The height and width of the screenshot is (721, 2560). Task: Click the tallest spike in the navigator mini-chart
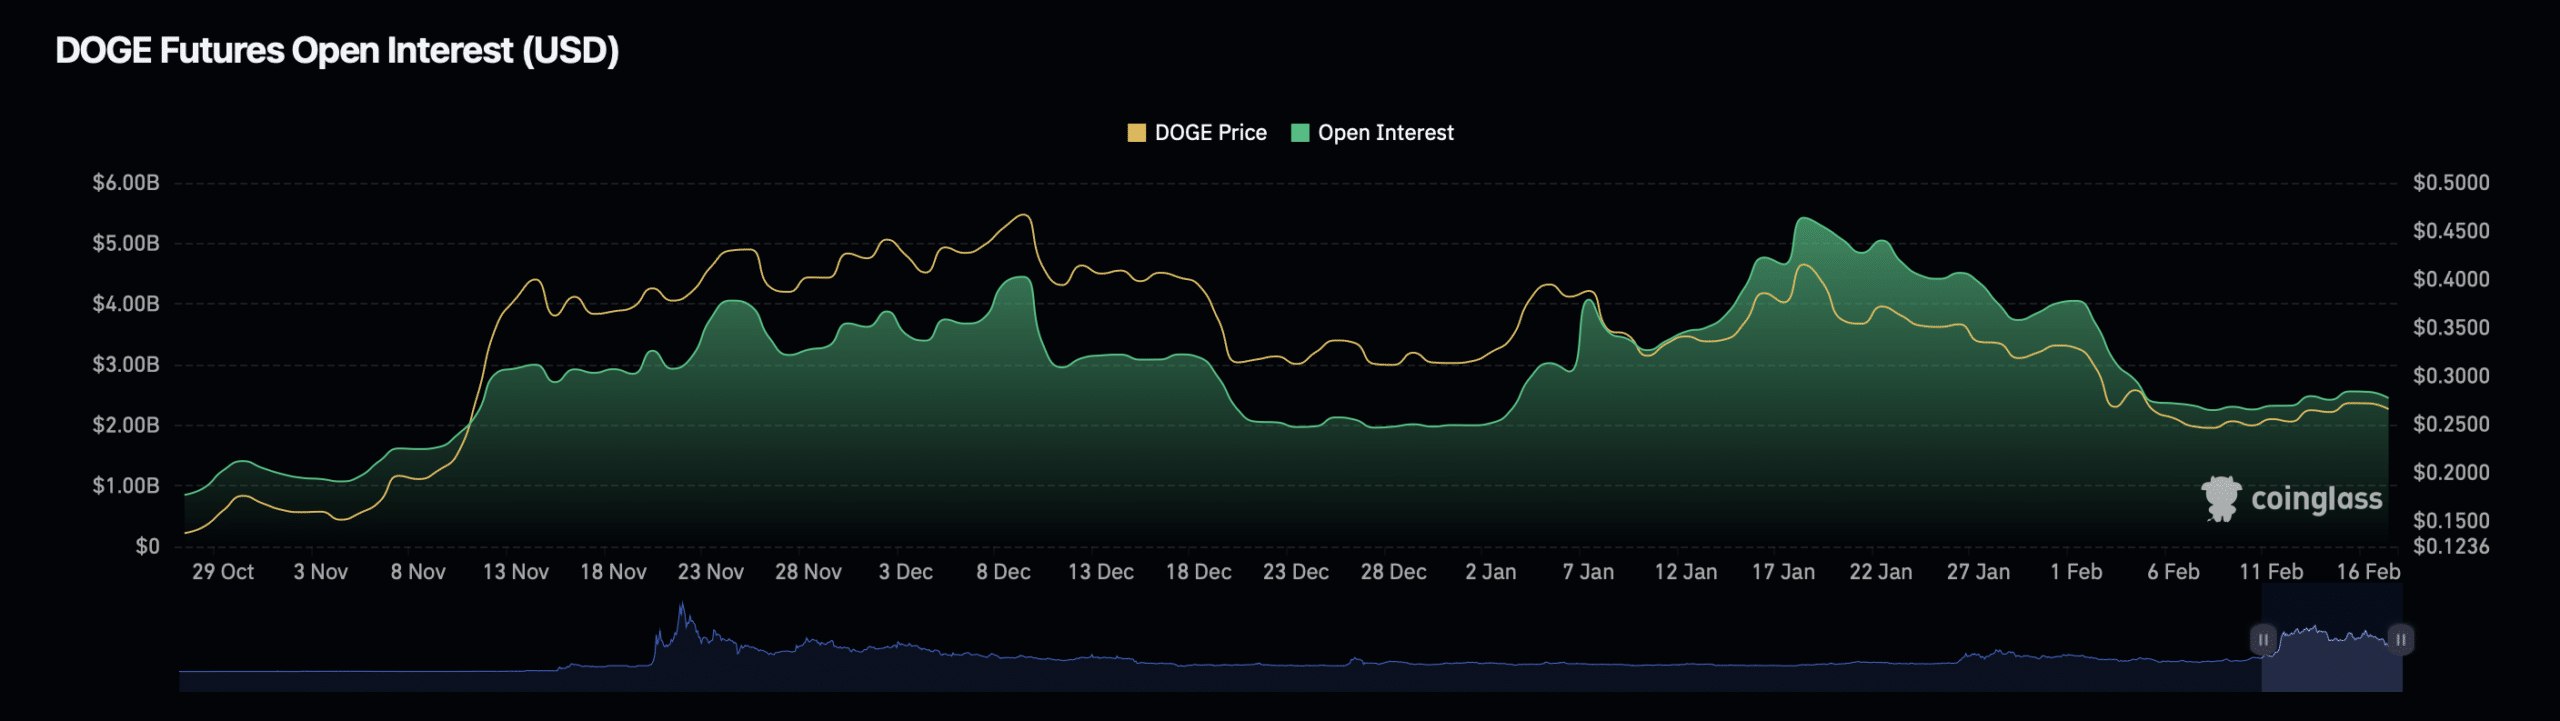682,606
